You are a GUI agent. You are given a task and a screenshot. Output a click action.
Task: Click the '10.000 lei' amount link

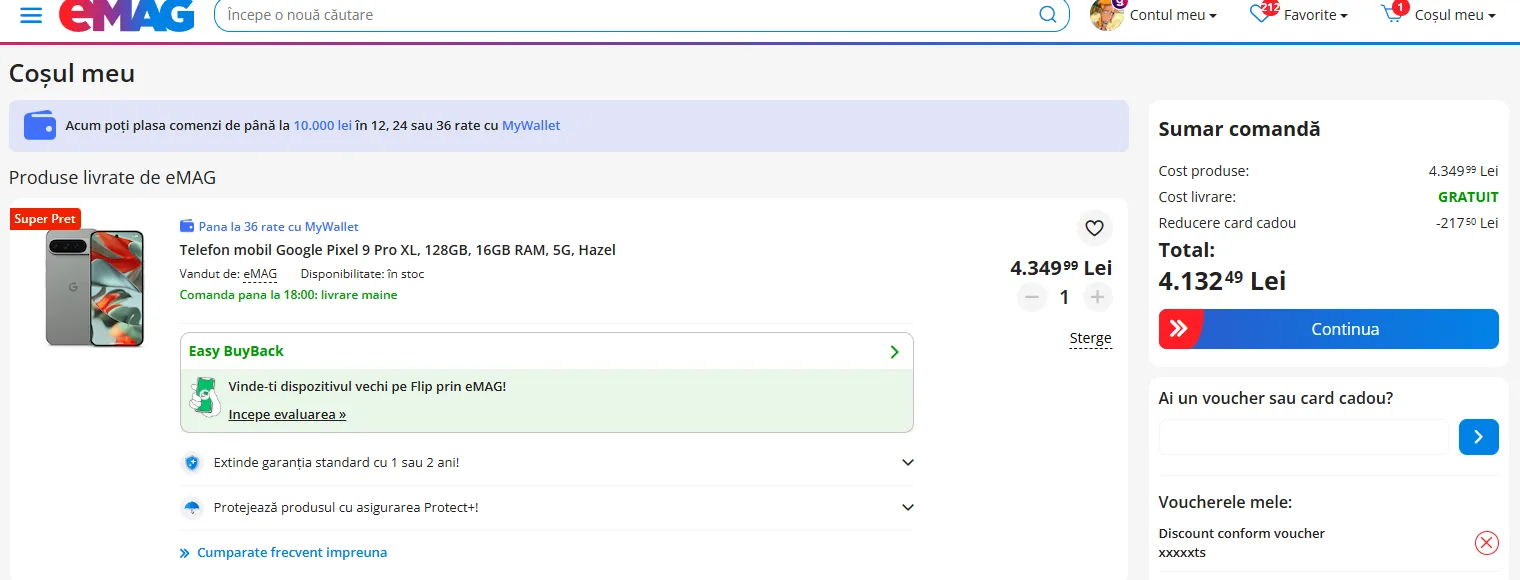(x=322, y=126)
